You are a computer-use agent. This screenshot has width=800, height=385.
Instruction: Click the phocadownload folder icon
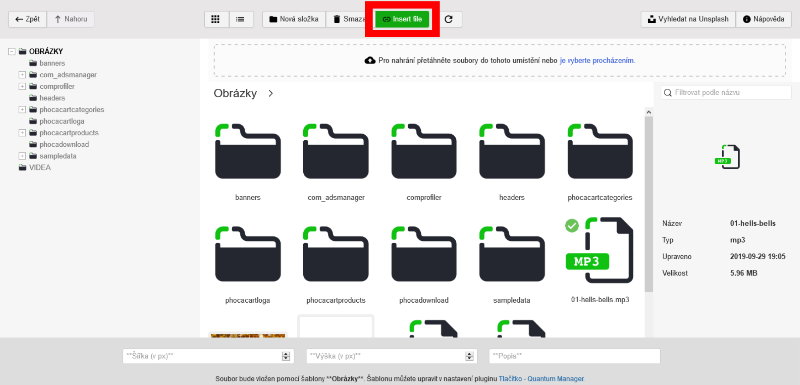click(424, 254)
